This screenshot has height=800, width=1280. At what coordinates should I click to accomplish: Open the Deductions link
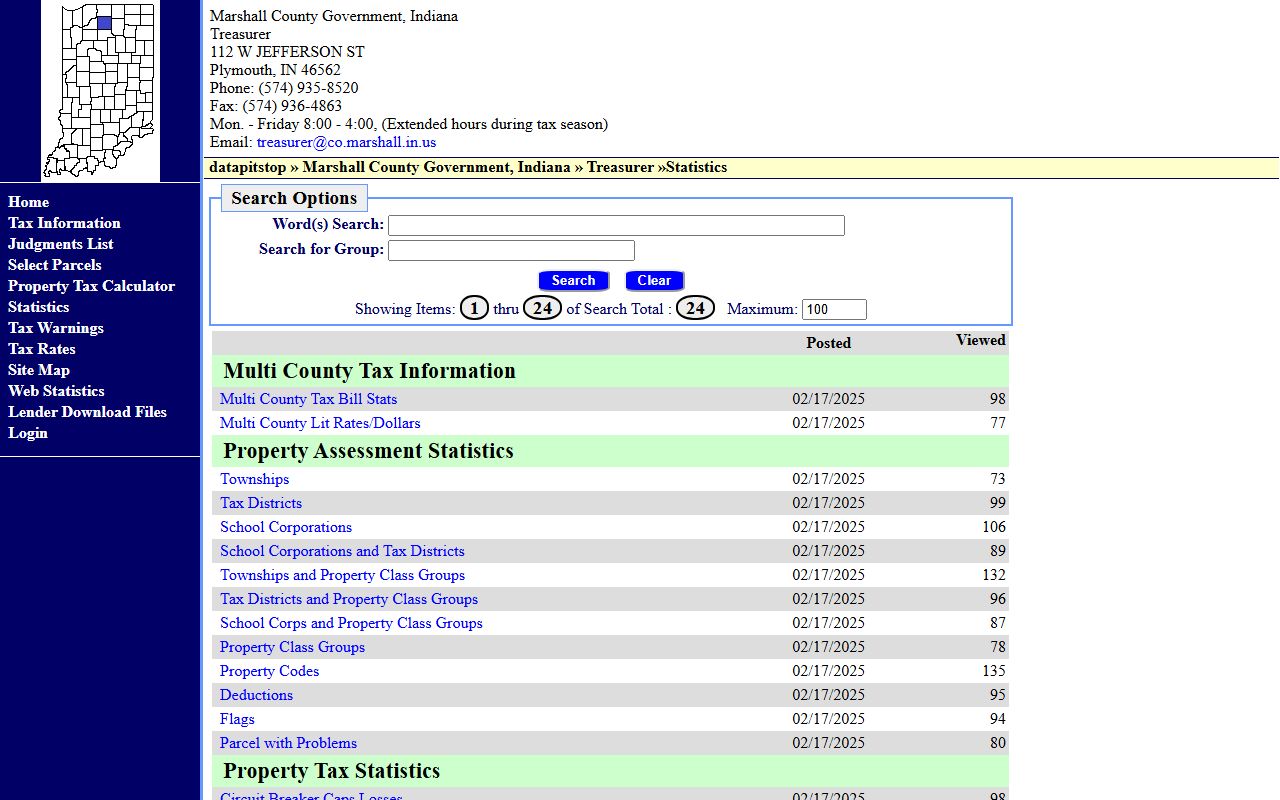pyautogui.click(x=256, y=695)
